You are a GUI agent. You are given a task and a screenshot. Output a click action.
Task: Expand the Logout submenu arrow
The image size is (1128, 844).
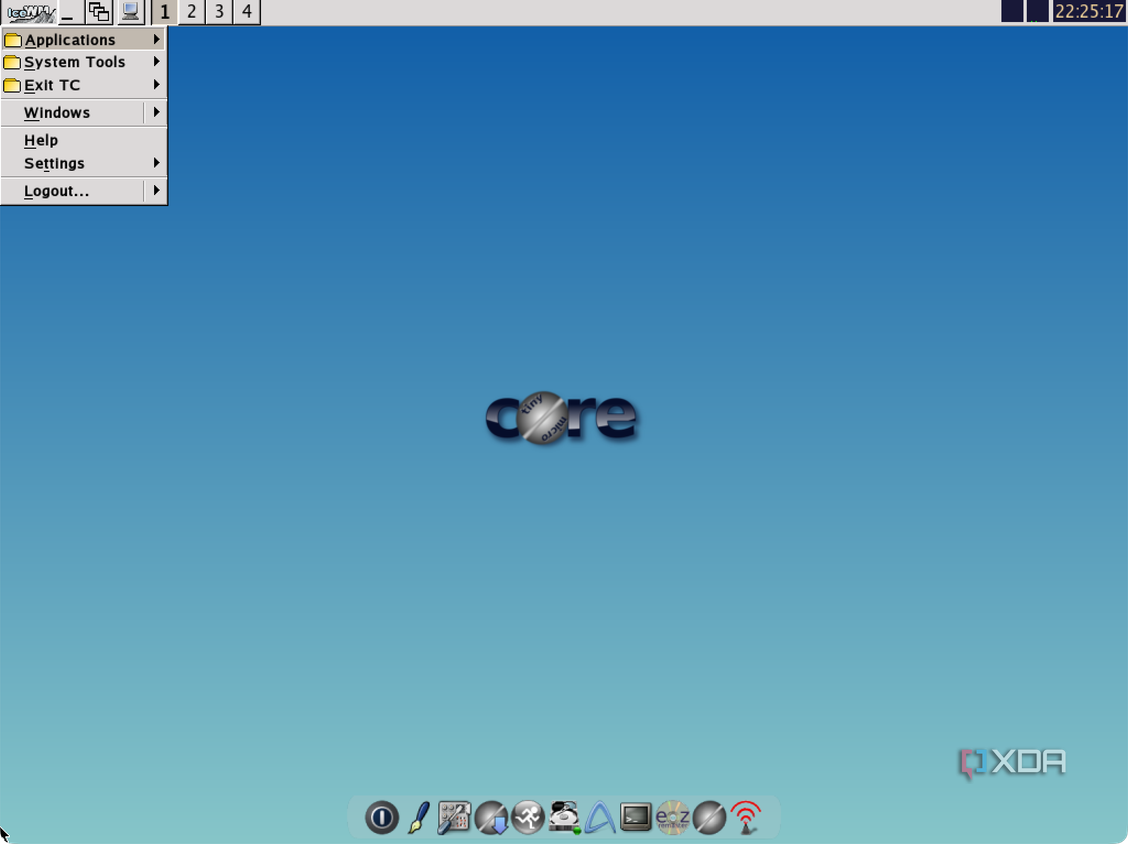point(156,191)
